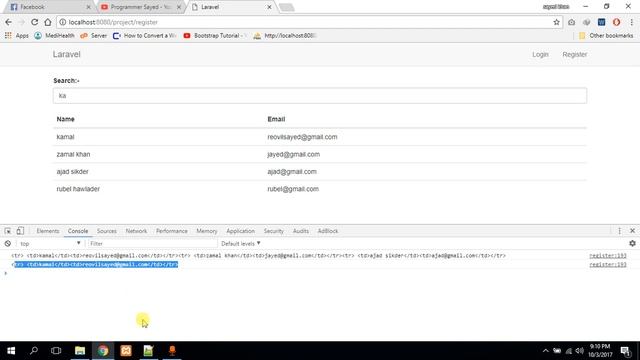The image size is (640, 360).
Task: Click the camera extension icon
Action: (571, 22)
